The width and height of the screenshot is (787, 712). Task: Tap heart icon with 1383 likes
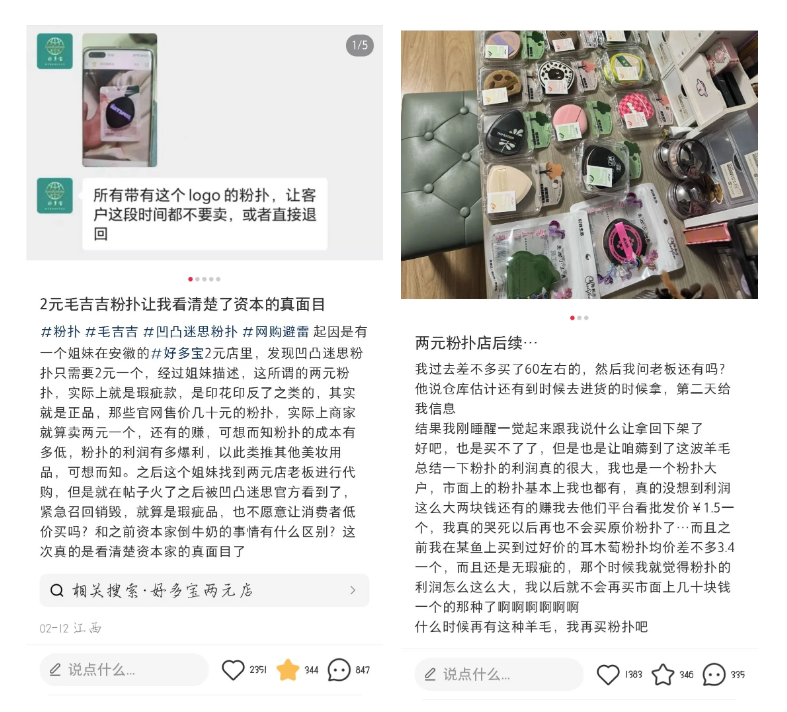[x=608, y=674]
